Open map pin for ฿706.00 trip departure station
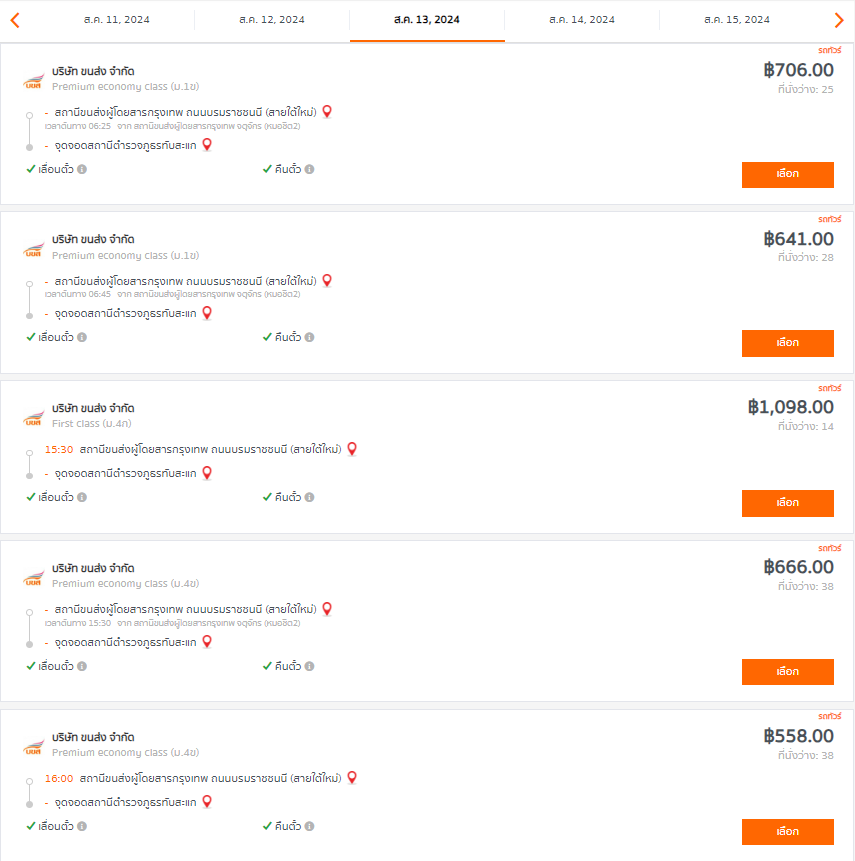Image resolution: width=855 pixels, height=861 pixels. tap(327, 111)
